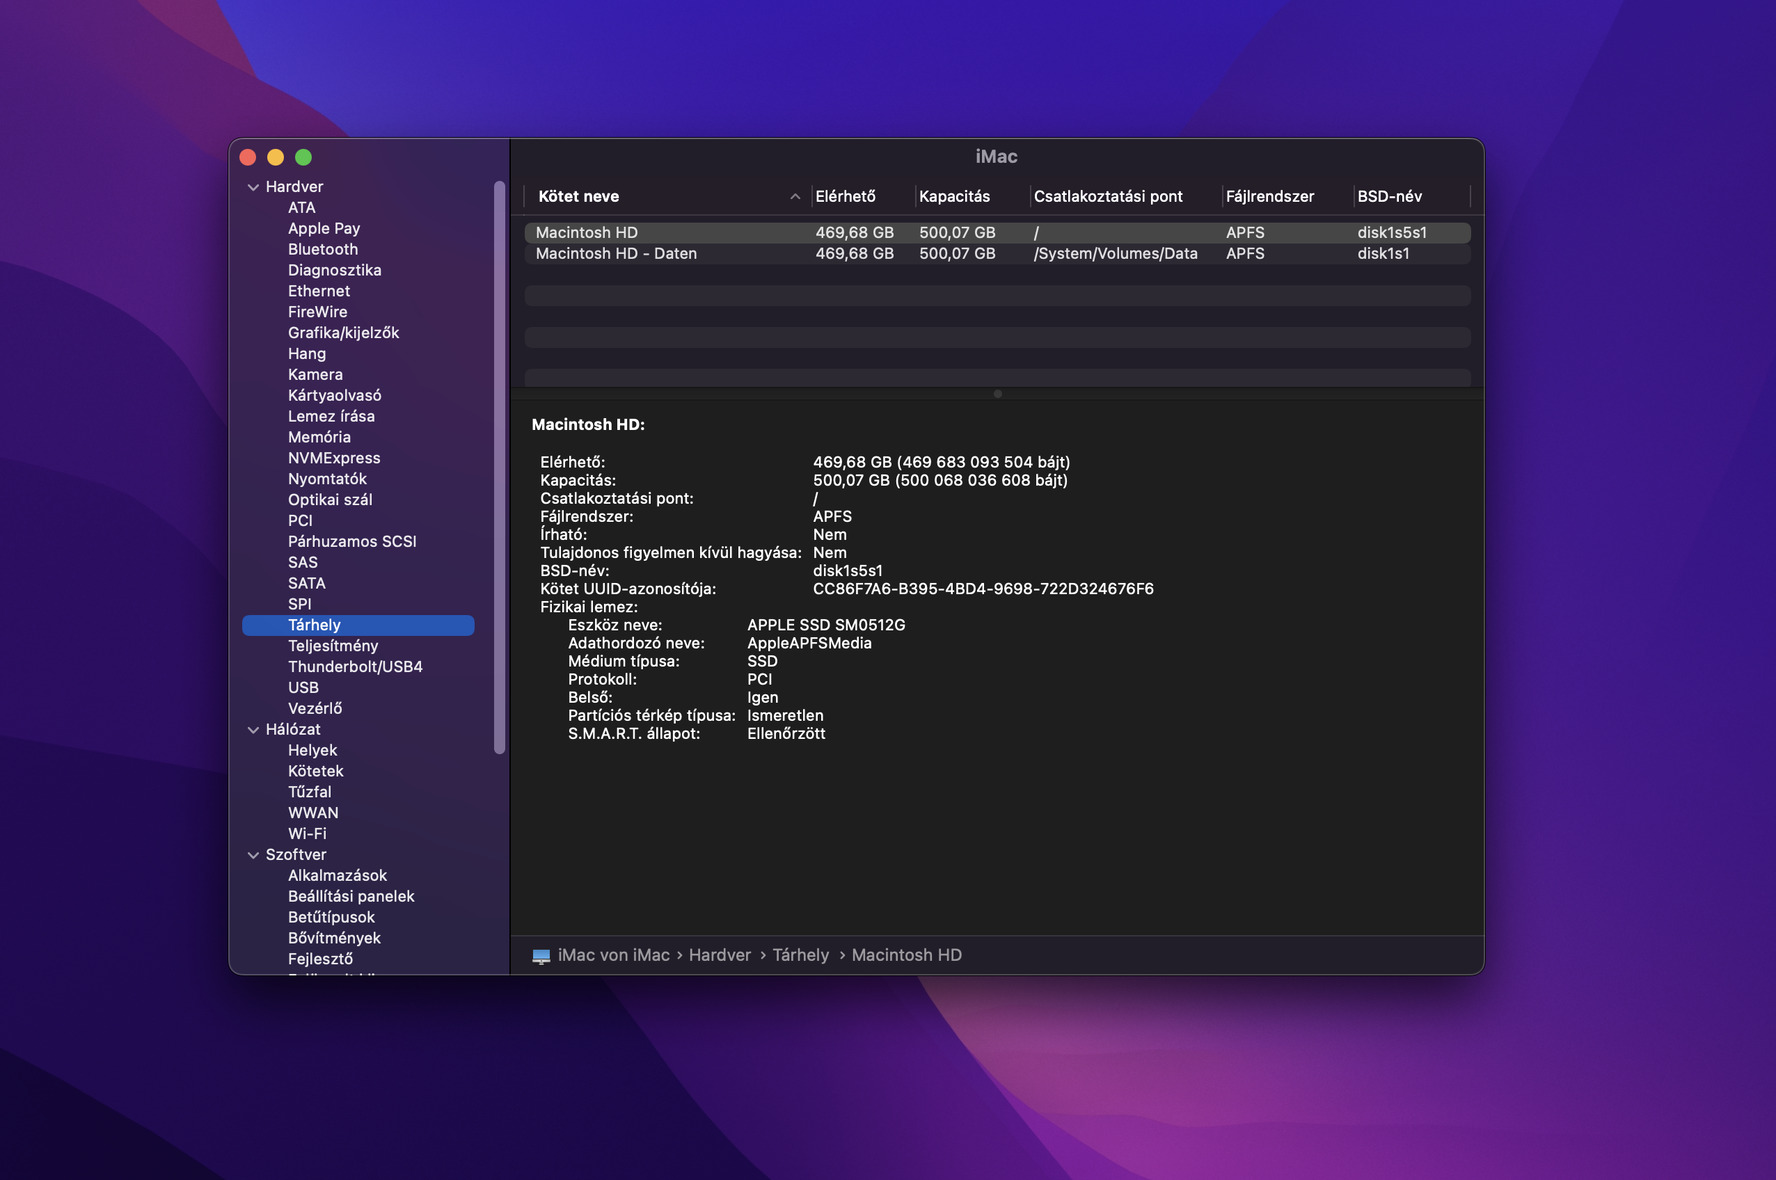1776x1180 pixels.
Task: Sort volumes by Elérhető column
Action: [x=846, y=197]
